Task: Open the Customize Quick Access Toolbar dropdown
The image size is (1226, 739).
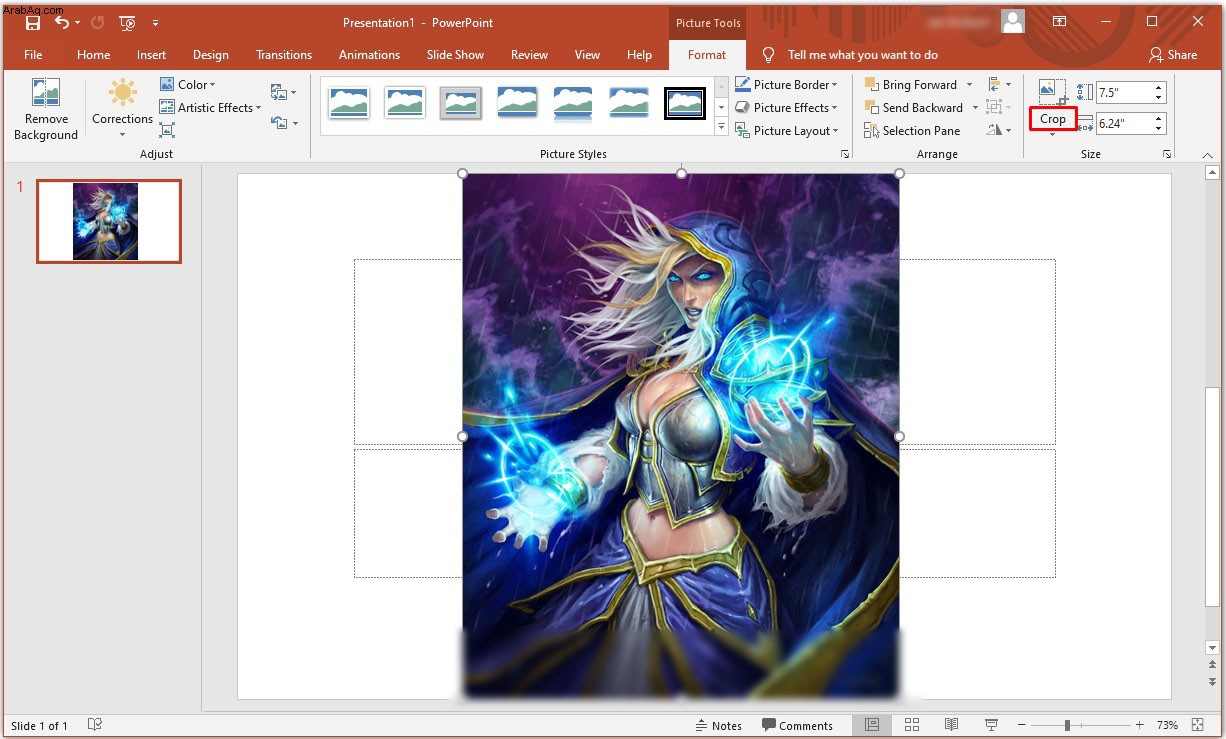Action: [x=155, y=22]
